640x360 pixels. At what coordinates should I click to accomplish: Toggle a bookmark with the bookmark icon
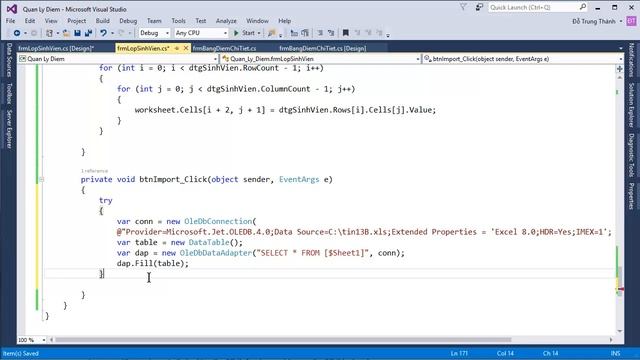346,33
